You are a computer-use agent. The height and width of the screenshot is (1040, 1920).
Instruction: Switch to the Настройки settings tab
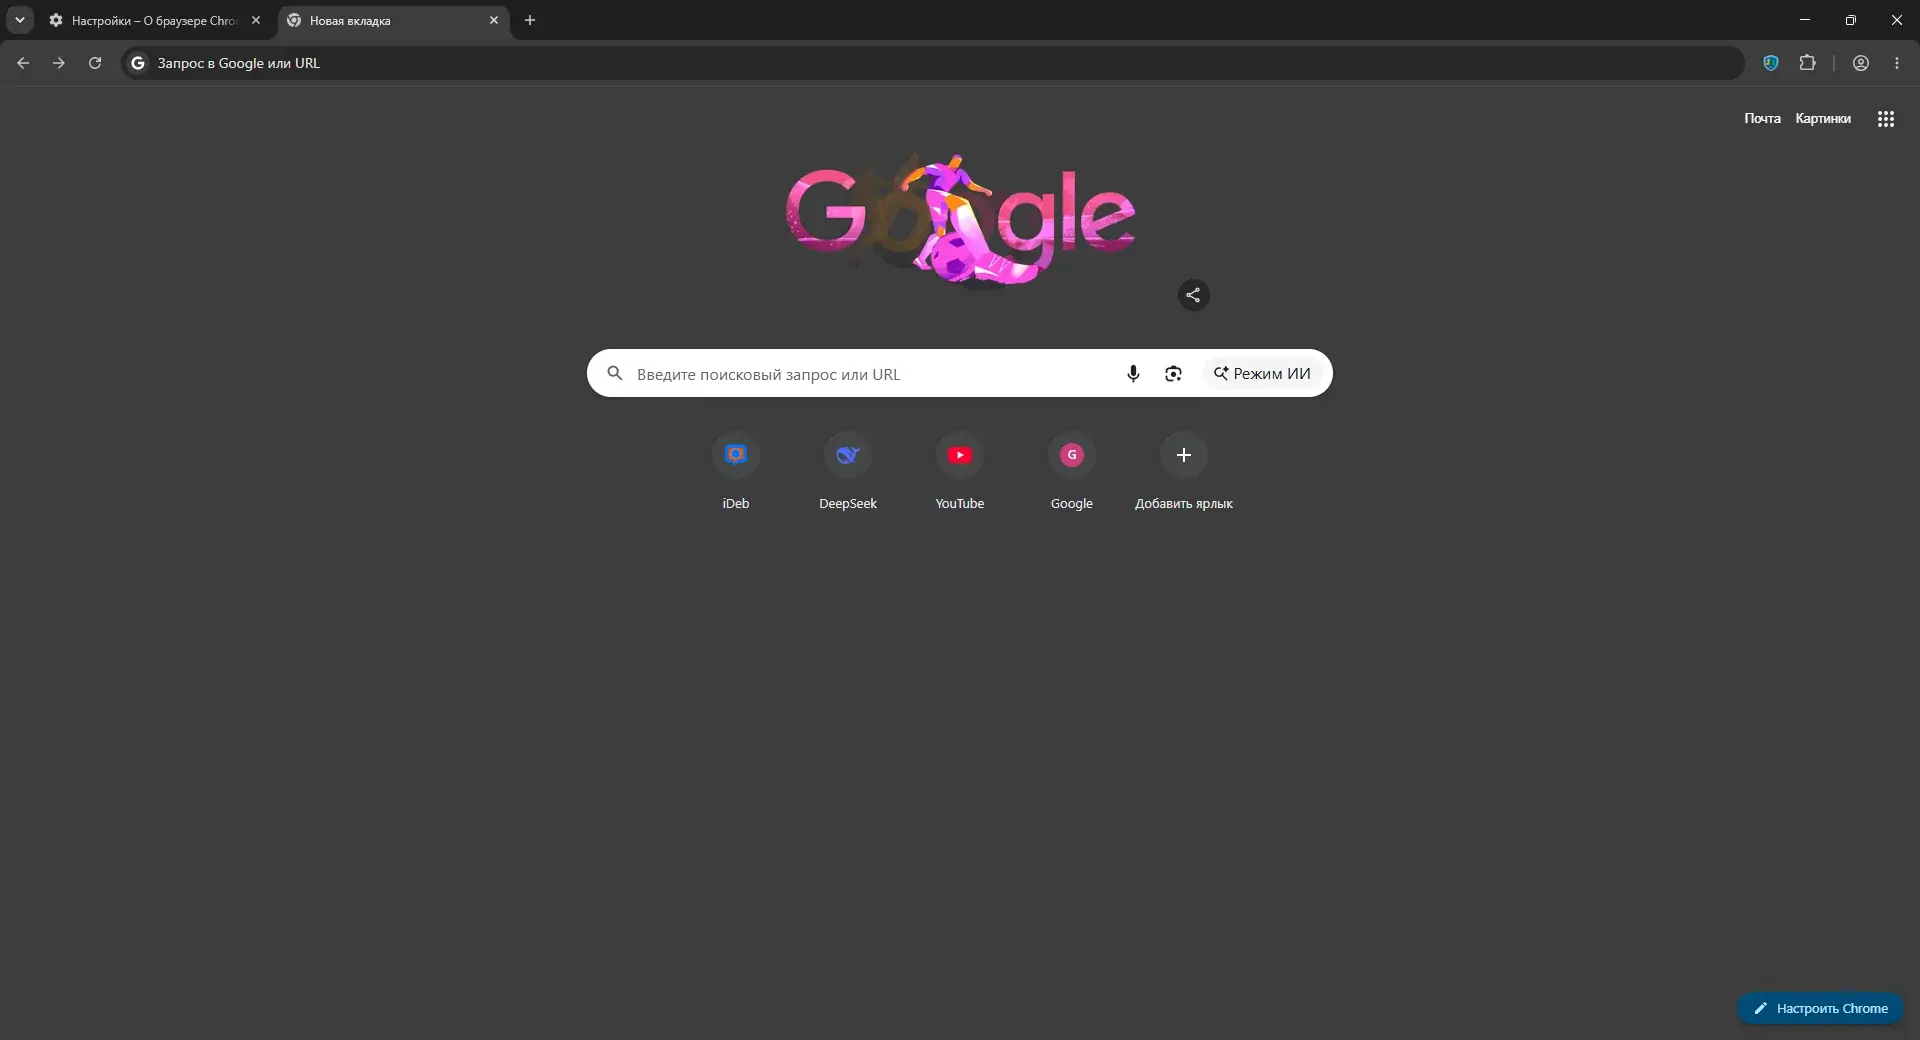point(155,20)
